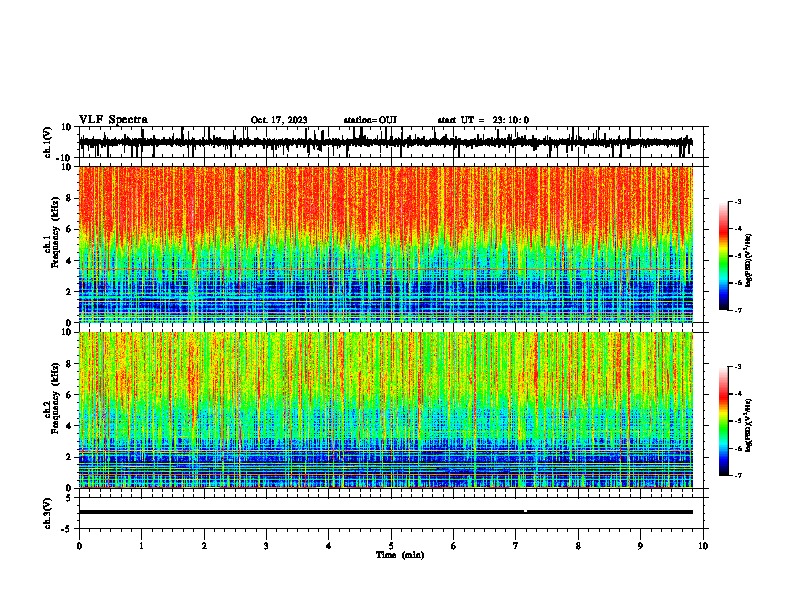This screenshot has width=792, height=612.
Task: Click the ch.3 black horizontal trace
Action: point(386,512)
